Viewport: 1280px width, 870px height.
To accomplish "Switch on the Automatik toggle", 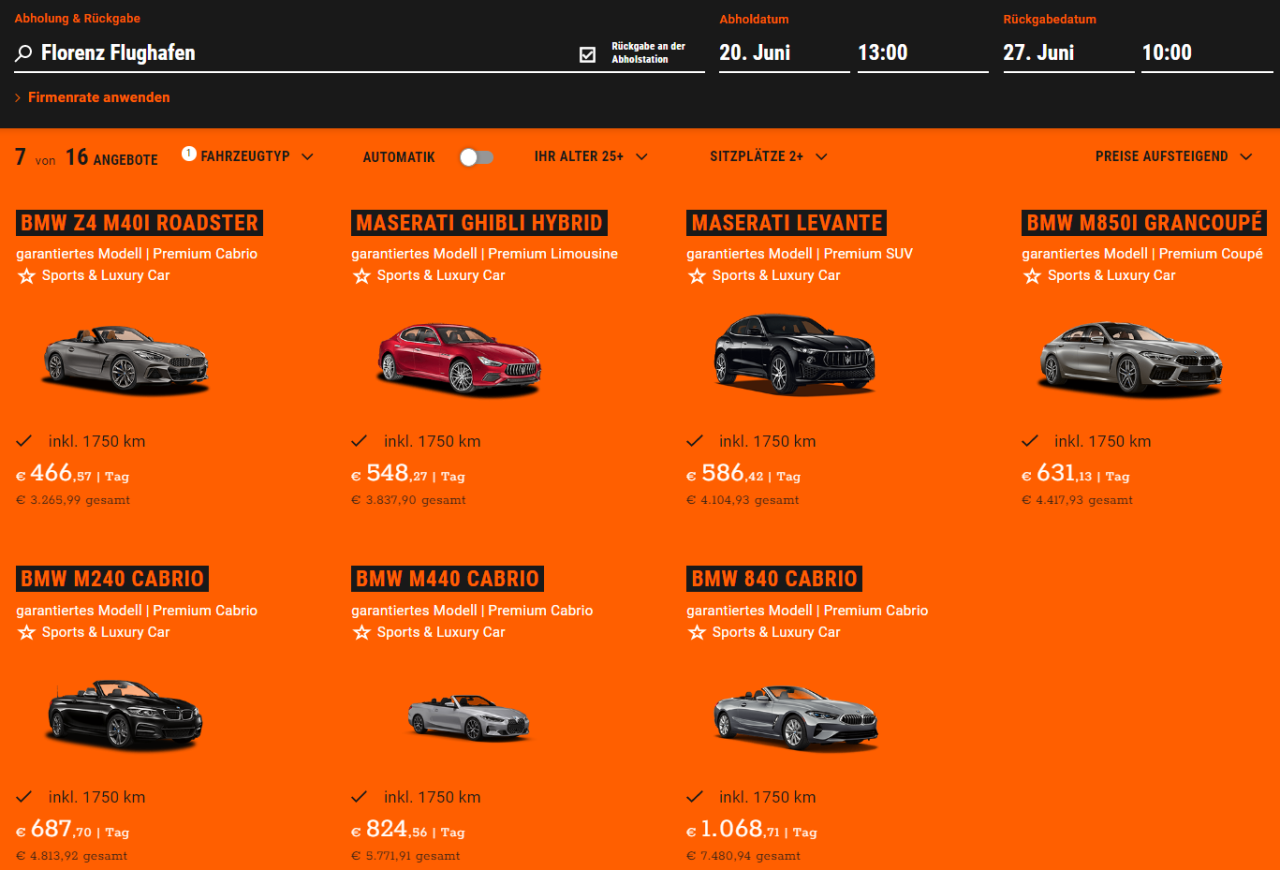I will click(476, 157).
